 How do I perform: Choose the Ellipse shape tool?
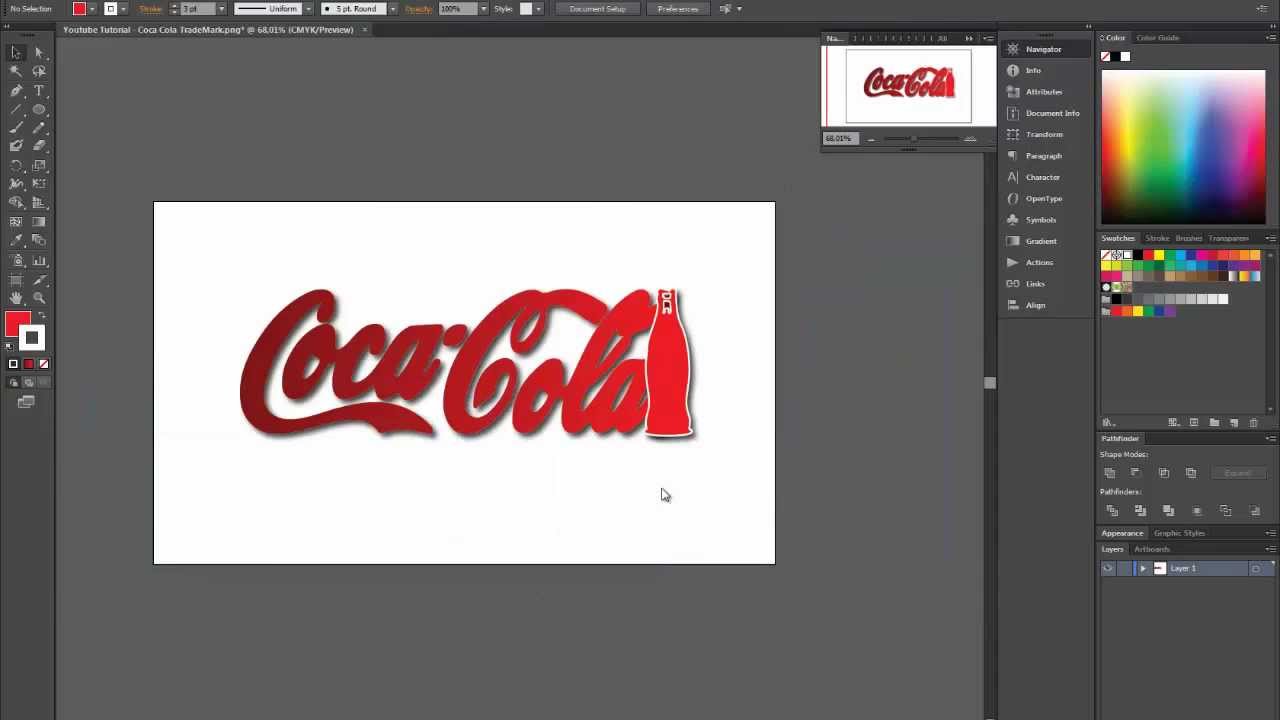click(39, 109)
